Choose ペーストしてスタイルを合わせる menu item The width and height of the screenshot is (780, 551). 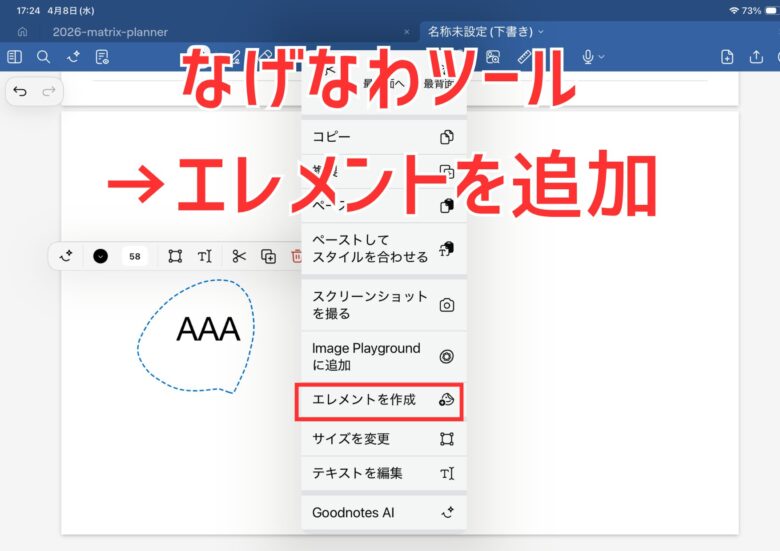tap(384, 248)
